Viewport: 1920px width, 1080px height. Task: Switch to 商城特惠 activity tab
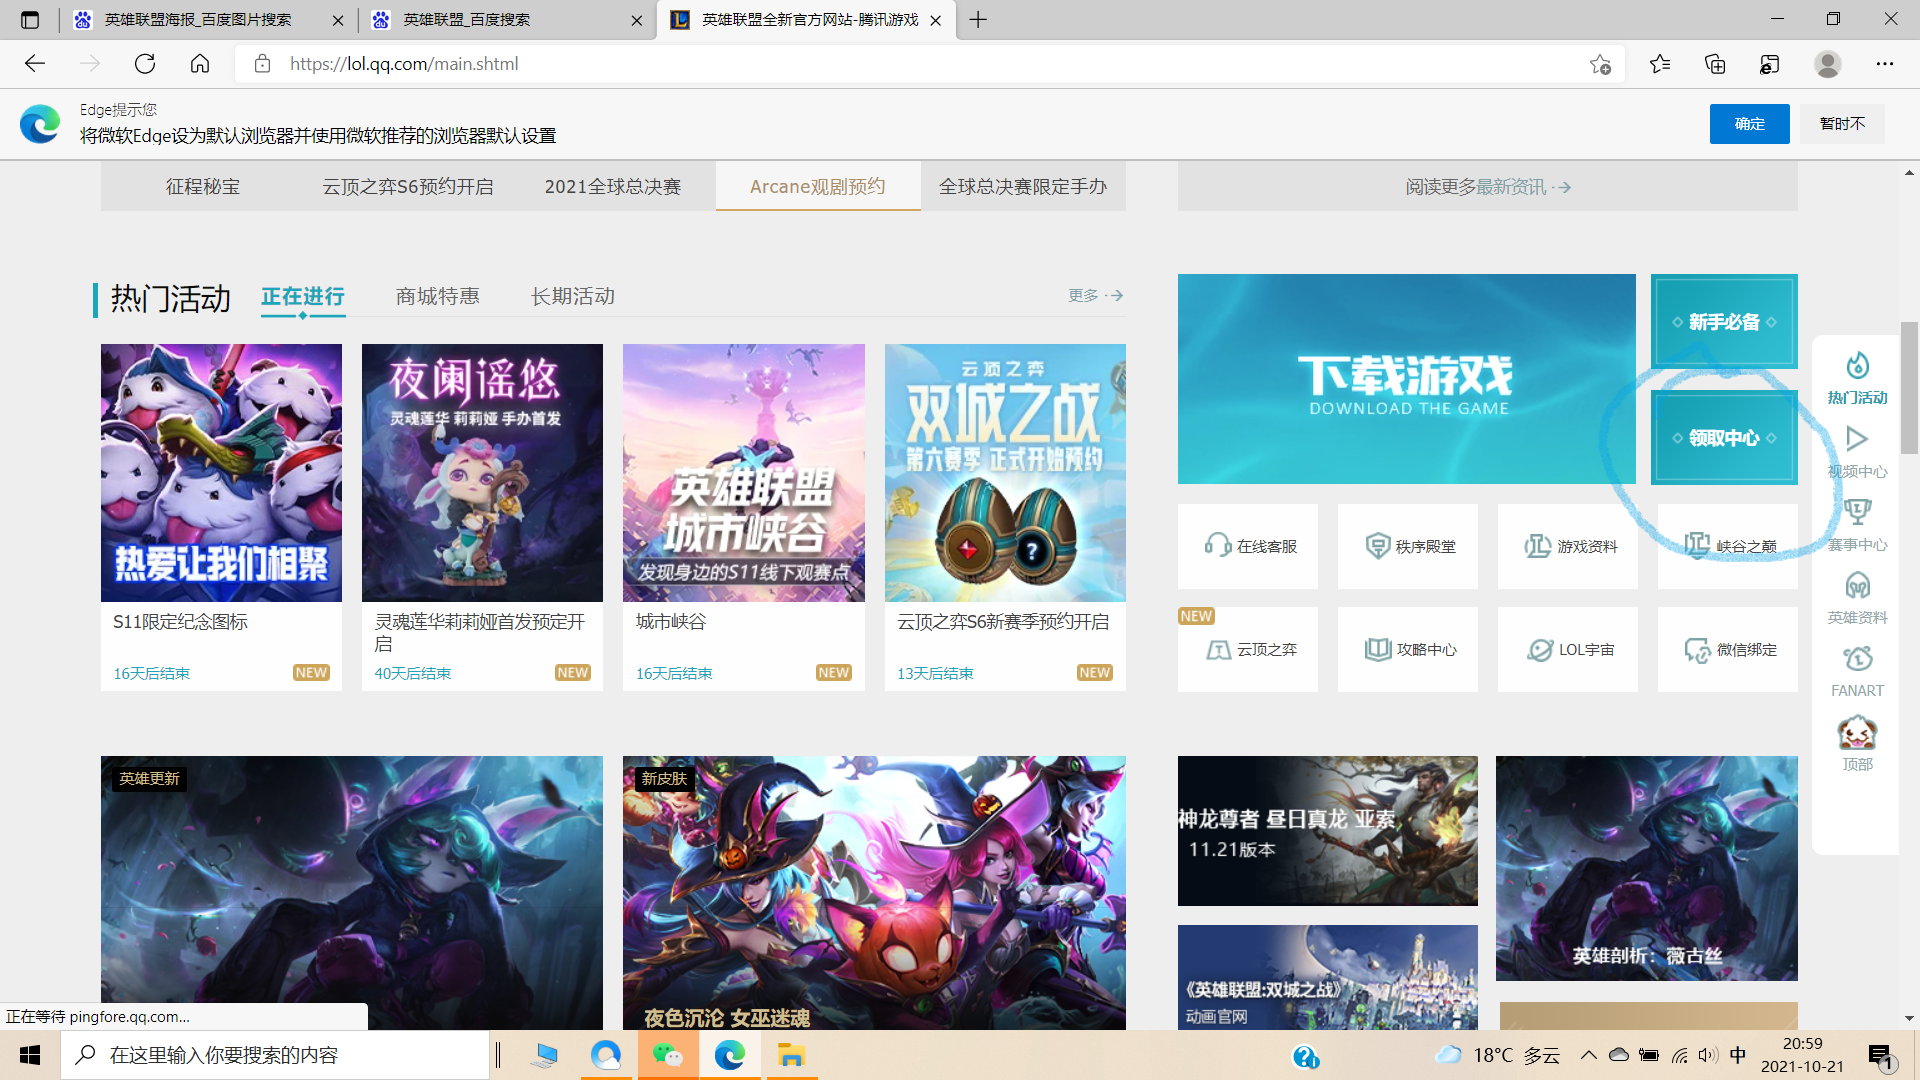point(437,296)
